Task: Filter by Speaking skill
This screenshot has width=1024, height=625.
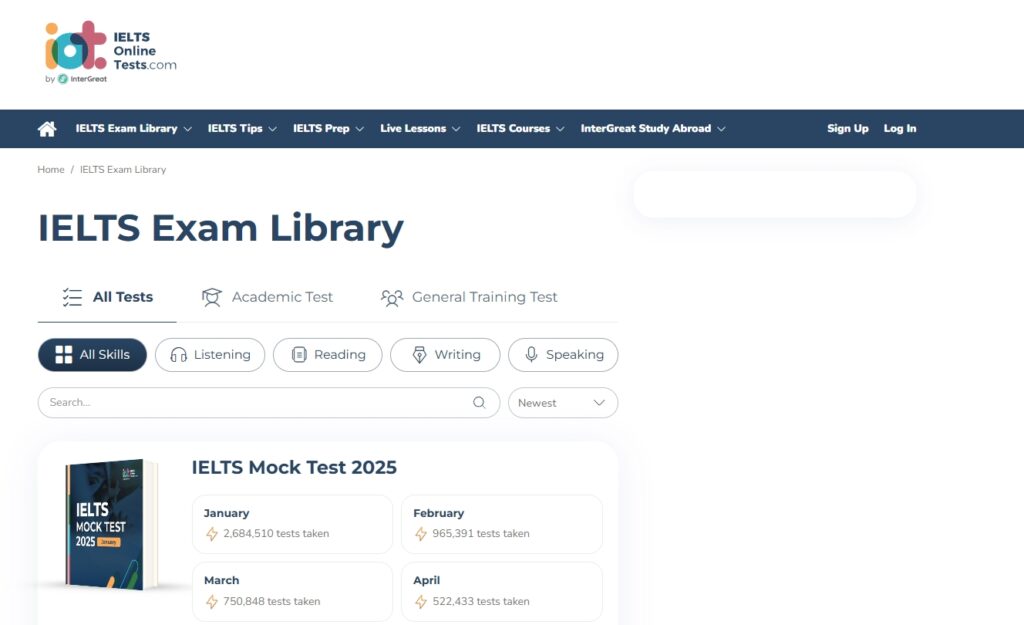Action: pyautogui.click(x=563, y=355)
